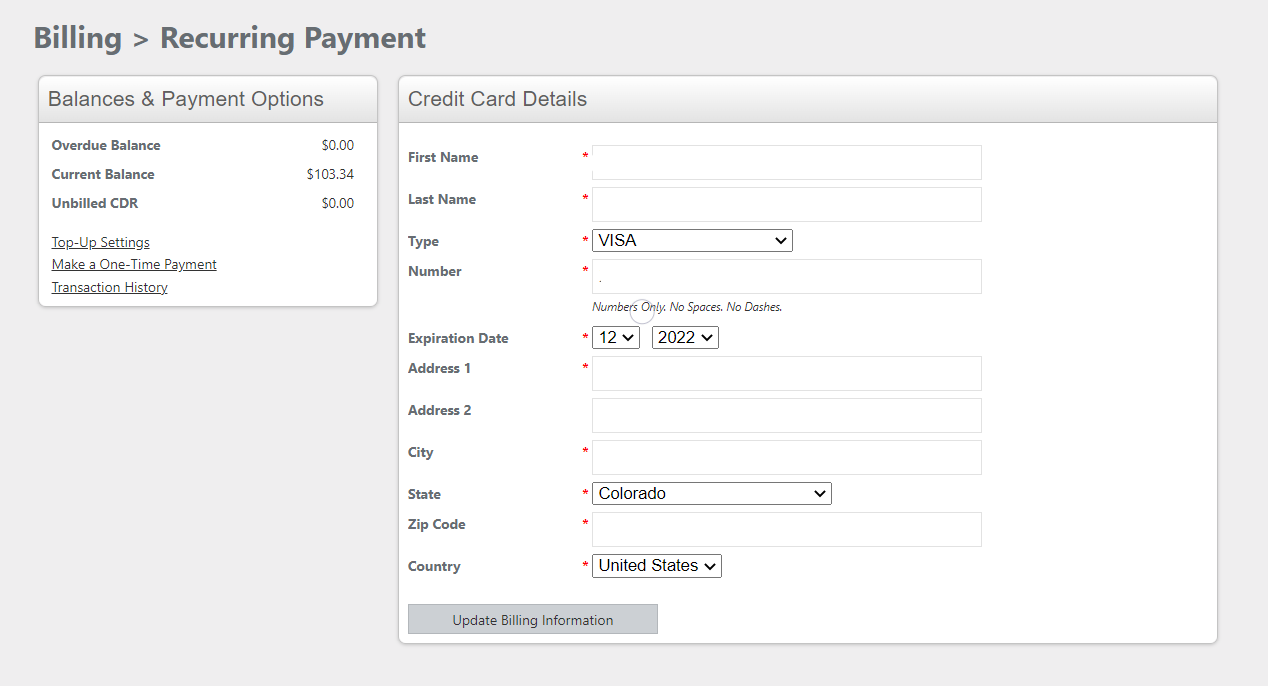The height and width of the screenshot is (686, 1268).
Task: Expand the State dropdown showing Colorado
Action: click(x=711, y=494)
